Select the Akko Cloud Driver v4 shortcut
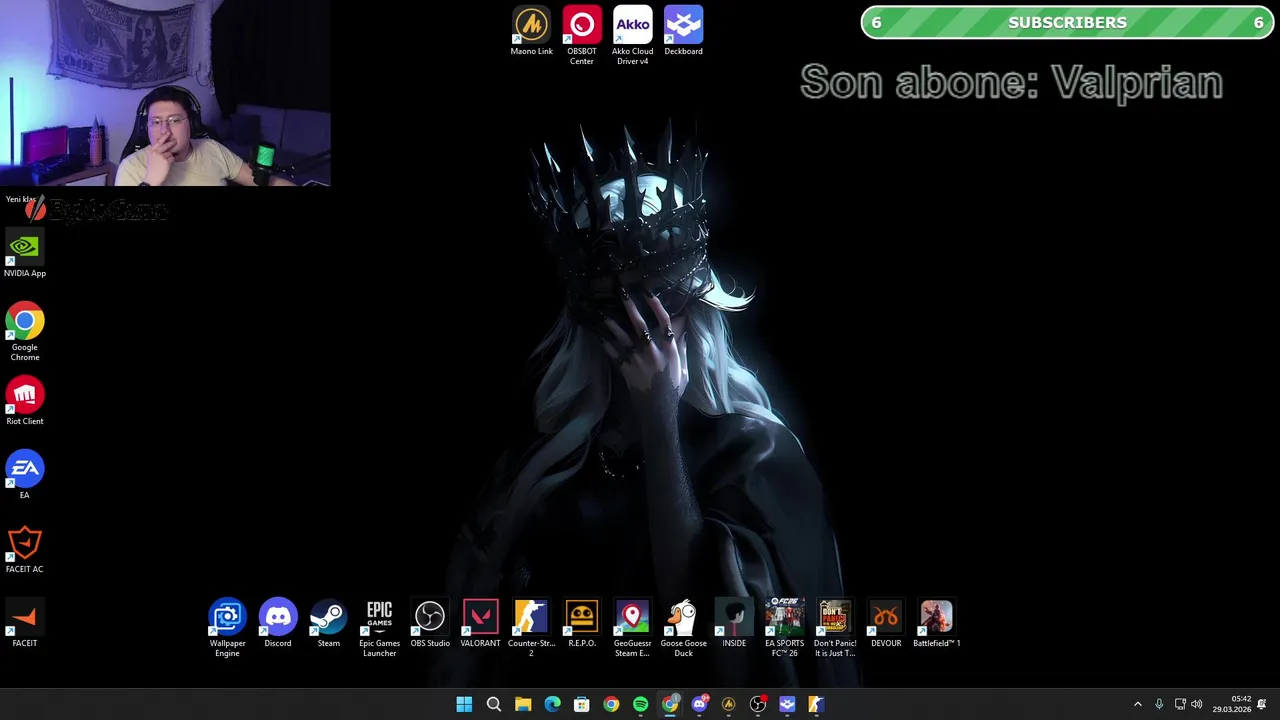Screen dimensions: 1280x720 [632, 36]
